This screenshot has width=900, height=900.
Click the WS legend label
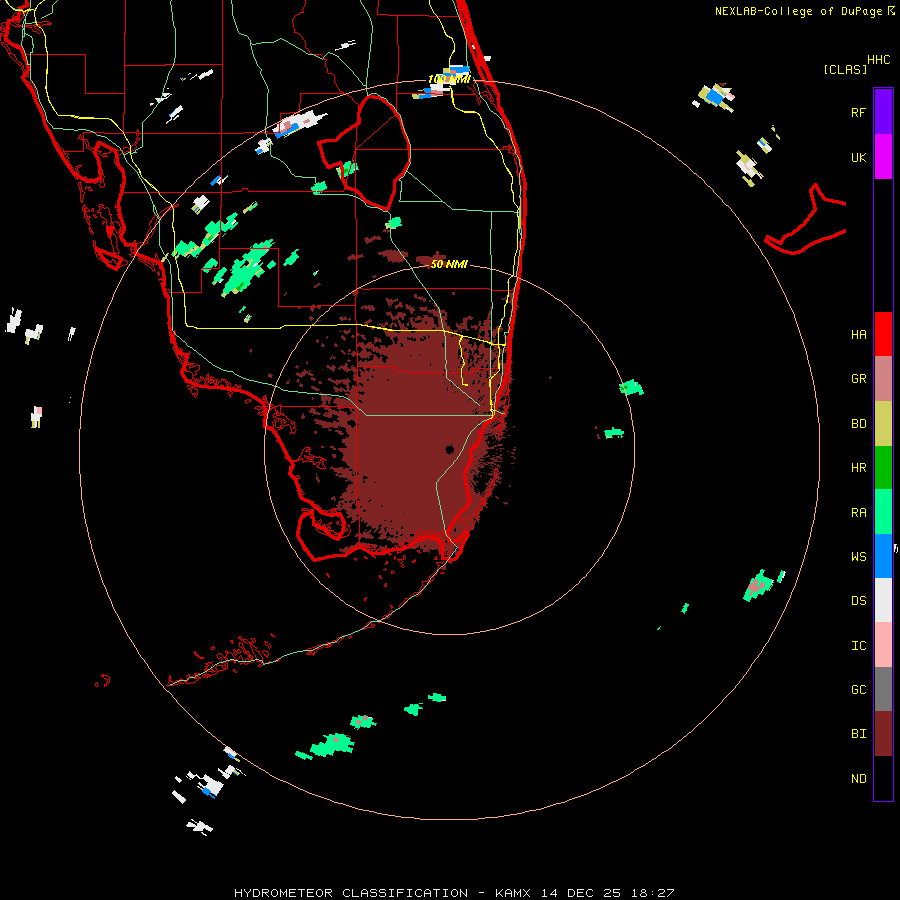click(858, 556)
